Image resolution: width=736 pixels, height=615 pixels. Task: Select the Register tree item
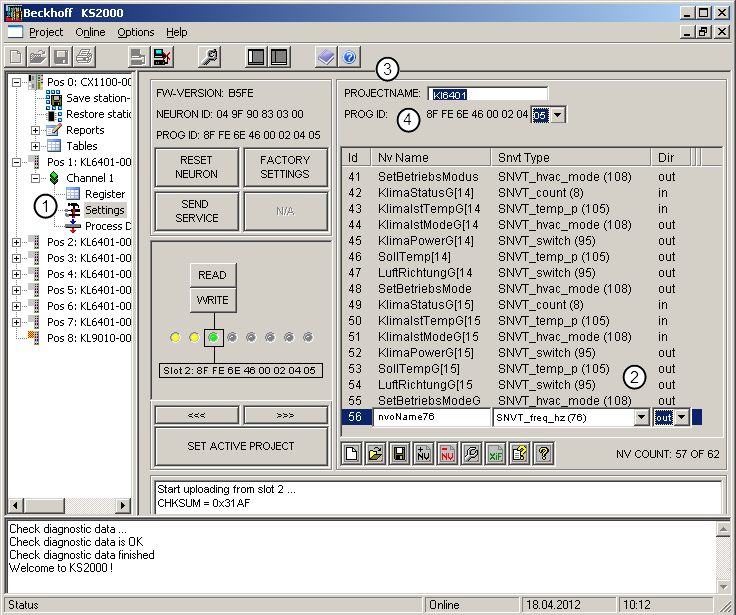pyautogui.click(x=105, y=194)
